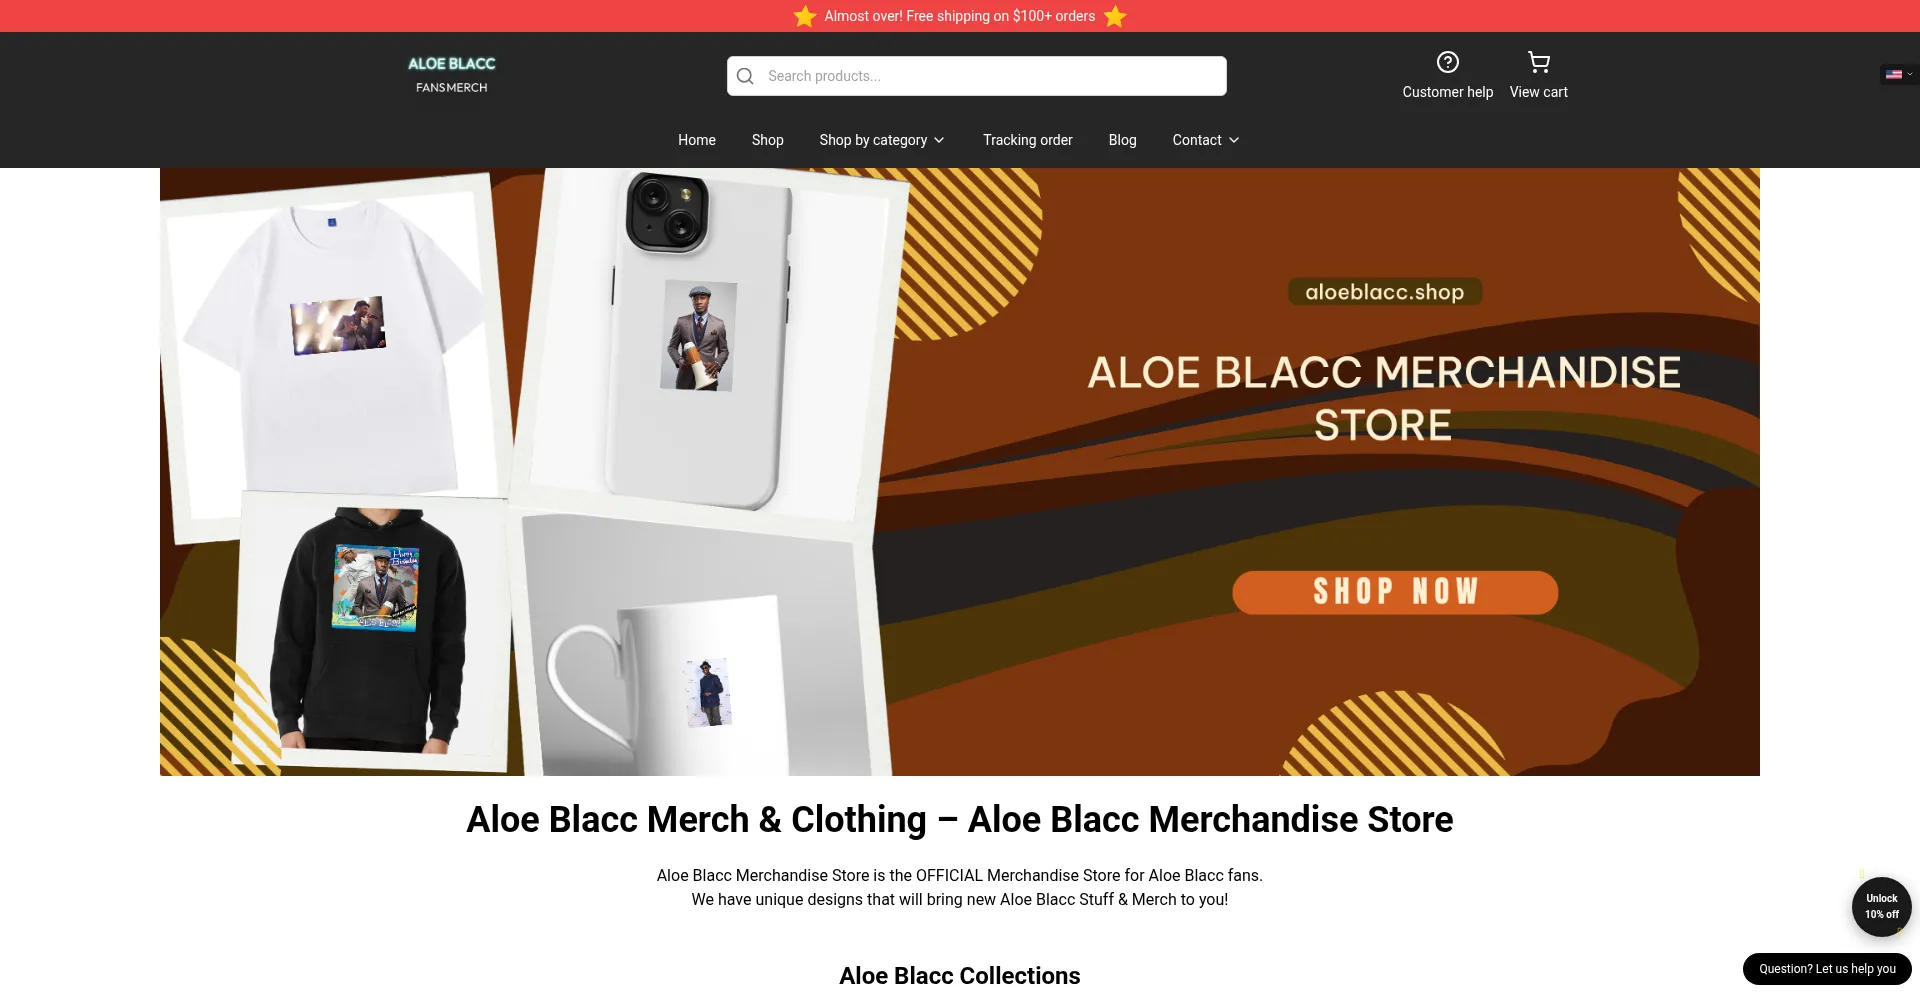Click the SHOP NOW banner button

tap(1395, 592)
